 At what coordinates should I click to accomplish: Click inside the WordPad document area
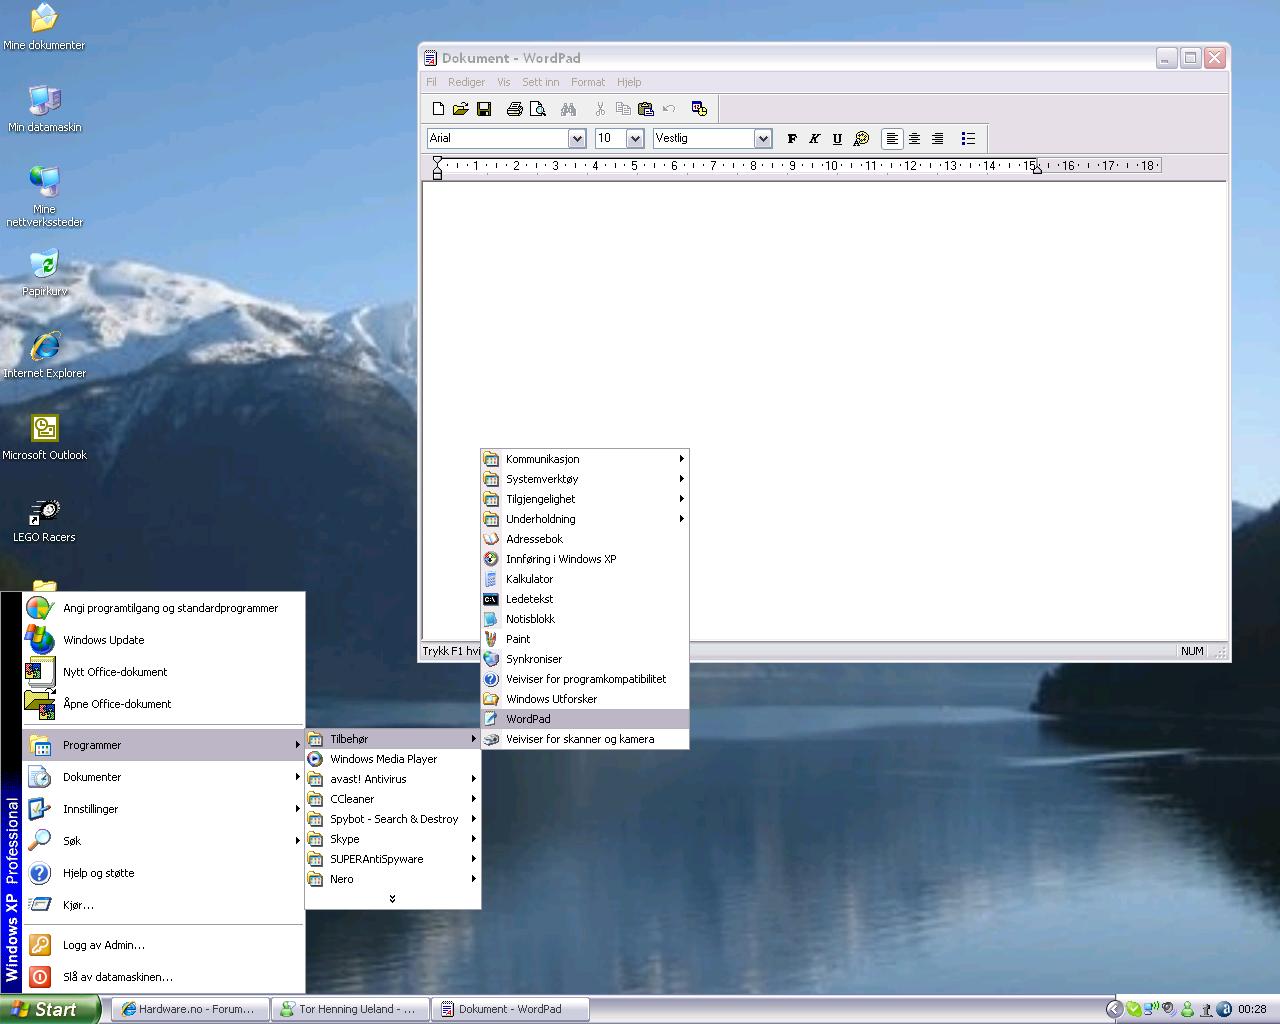coord(824,410)
